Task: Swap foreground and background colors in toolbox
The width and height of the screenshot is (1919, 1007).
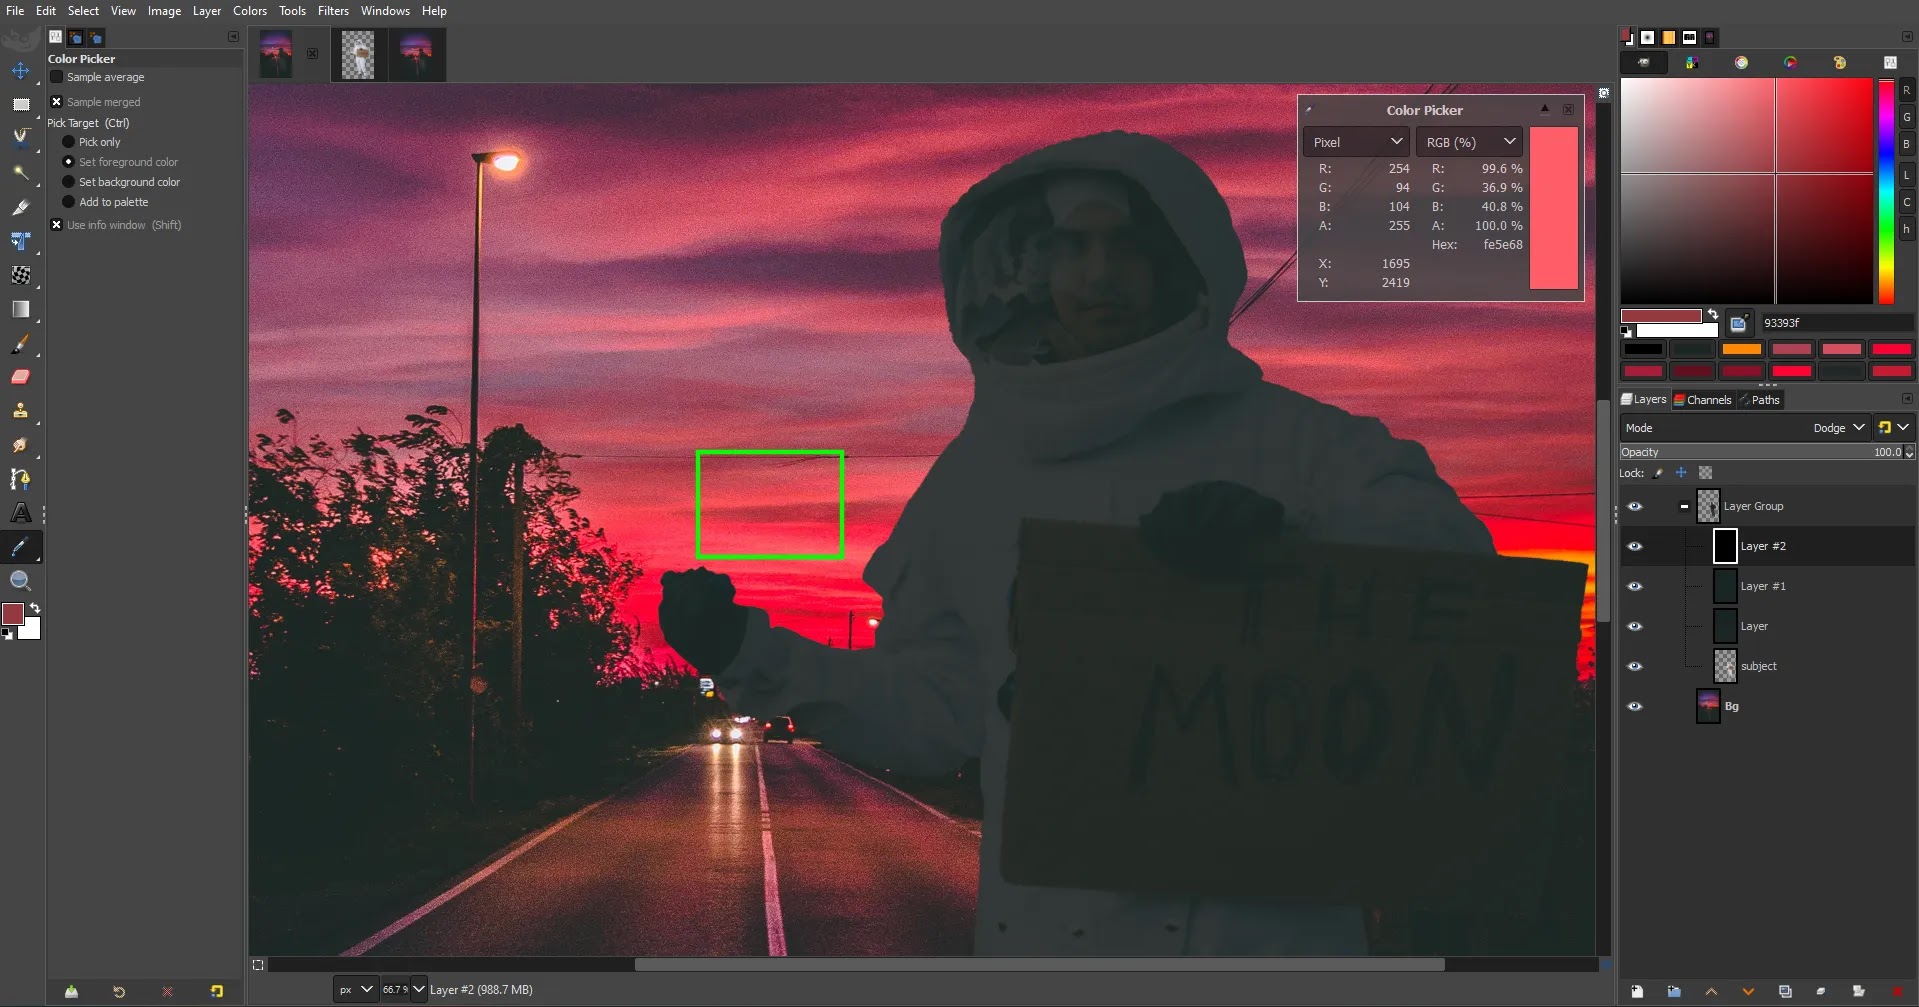Action: [35, 608]
